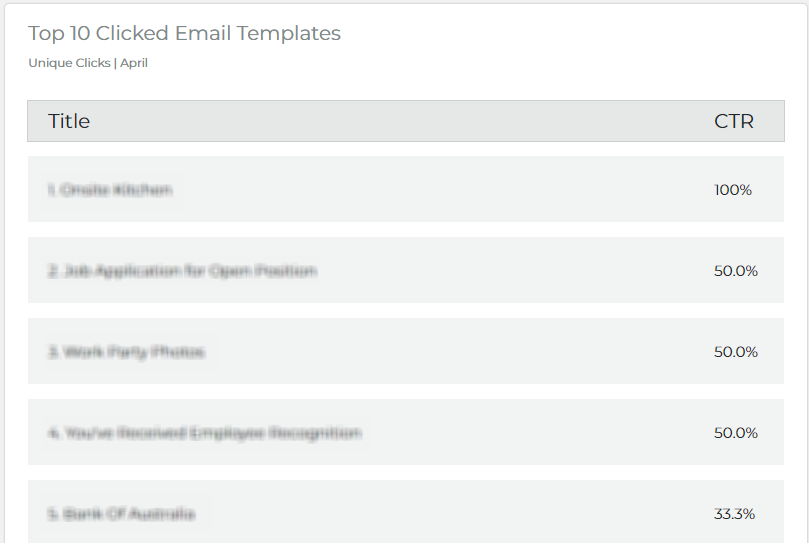Click the Unique Clicks label in the subtitle
The width and height of the screenshot is (809, 549).
[69, 63]
